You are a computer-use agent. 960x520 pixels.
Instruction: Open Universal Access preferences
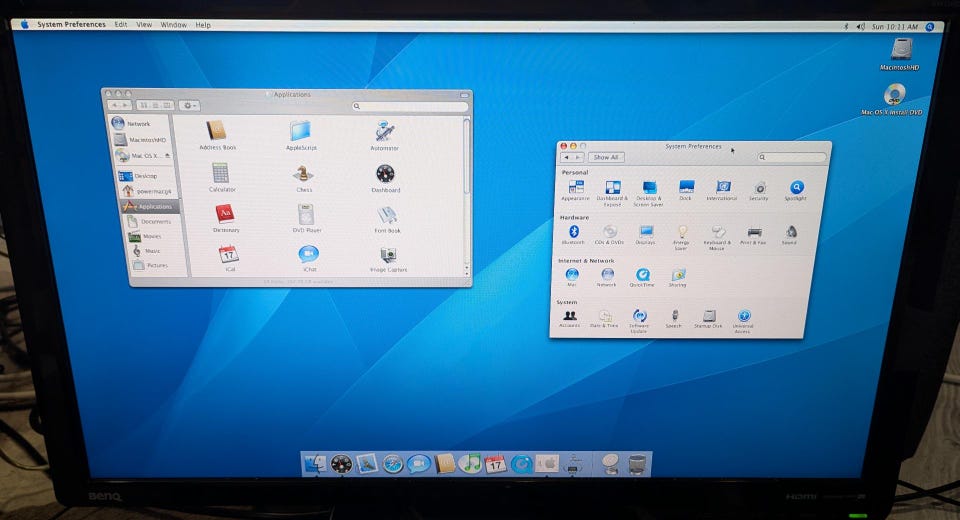(x=743, y=320)
